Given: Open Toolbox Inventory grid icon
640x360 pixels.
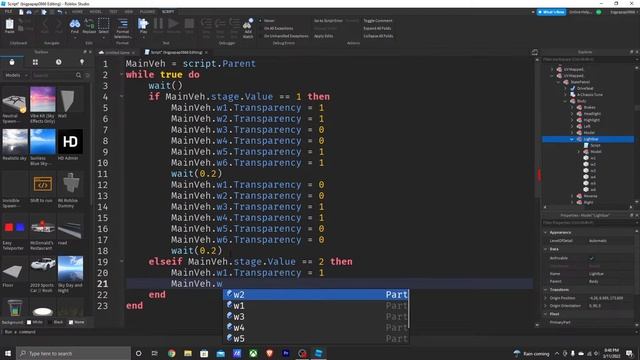Looking at the screenshot, I should coord(35,62).
